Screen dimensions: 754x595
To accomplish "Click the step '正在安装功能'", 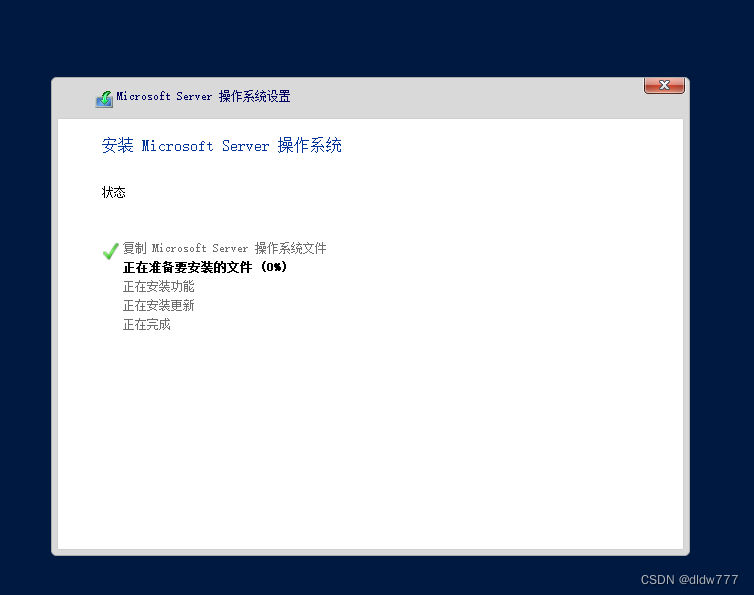I will tap(159, 286).
